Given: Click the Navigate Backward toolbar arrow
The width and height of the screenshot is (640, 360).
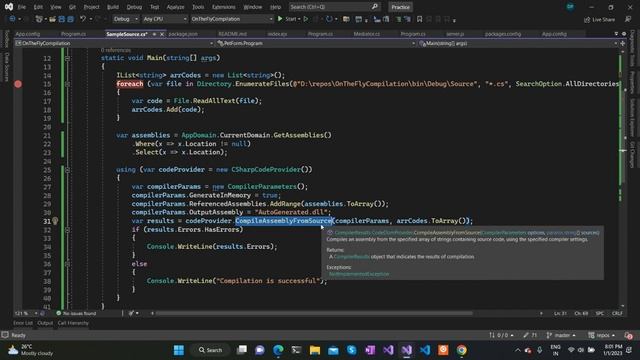Looking at the screenshot, I should point(12,19).
